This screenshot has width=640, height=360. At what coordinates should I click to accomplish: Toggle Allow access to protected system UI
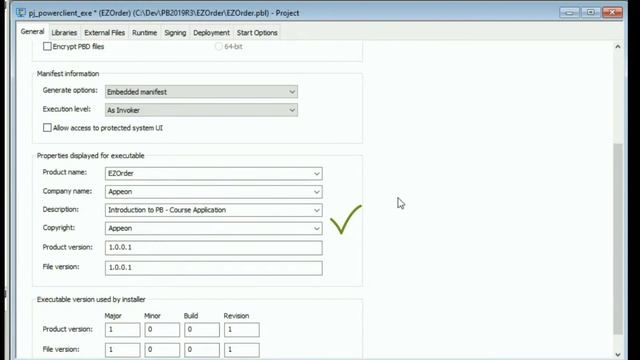pos(47,128)
